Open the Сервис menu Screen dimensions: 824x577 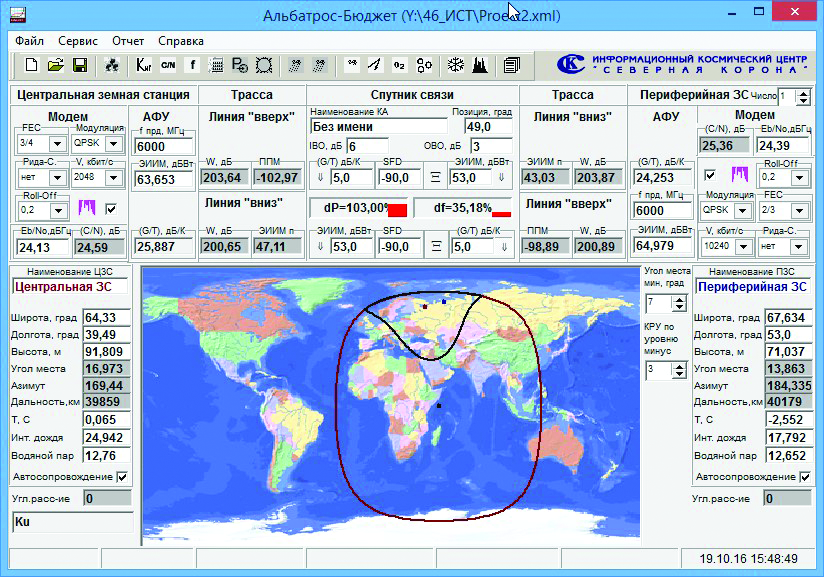click(78, 41)
